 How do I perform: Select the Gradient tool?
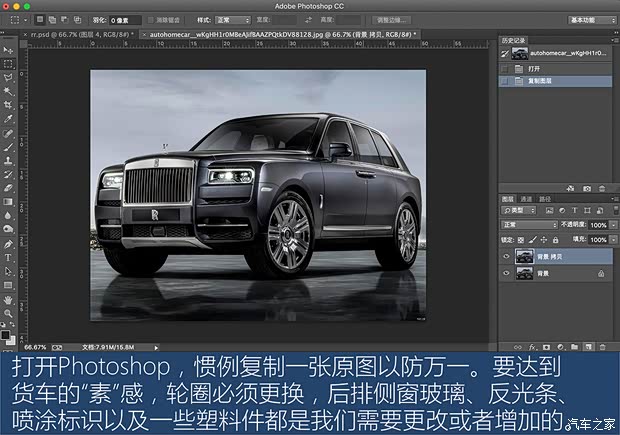tap(8, 202)
